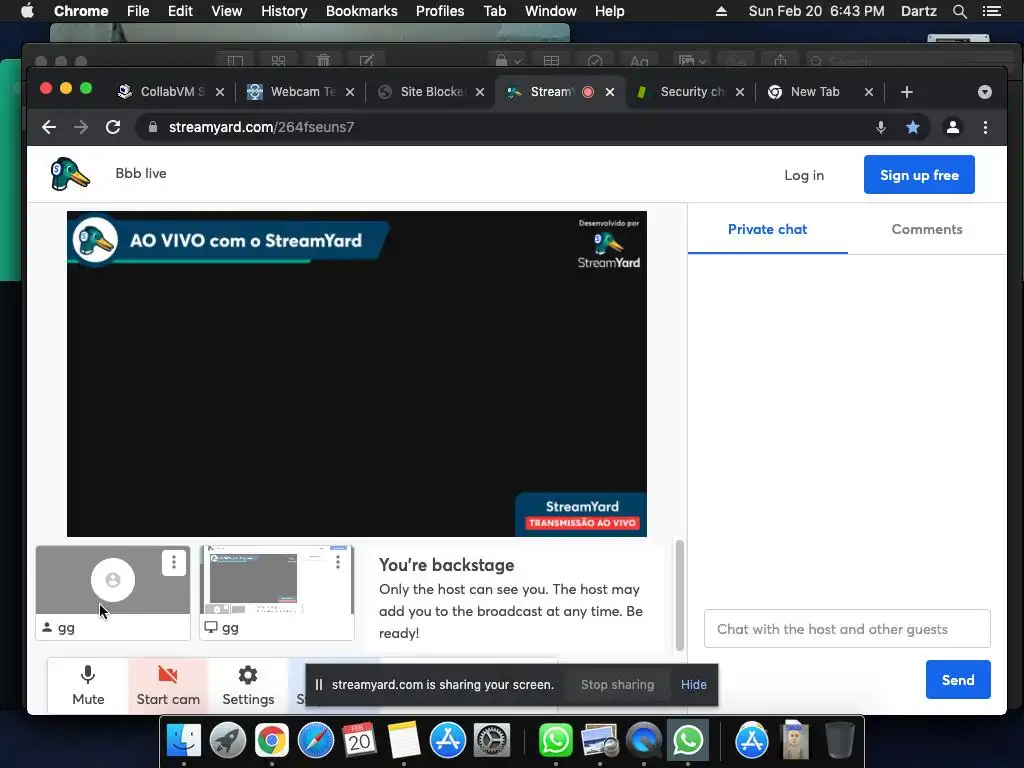Open Safari from the Dock
This screenshot has height=768, width=1024.
pos(315,741)
